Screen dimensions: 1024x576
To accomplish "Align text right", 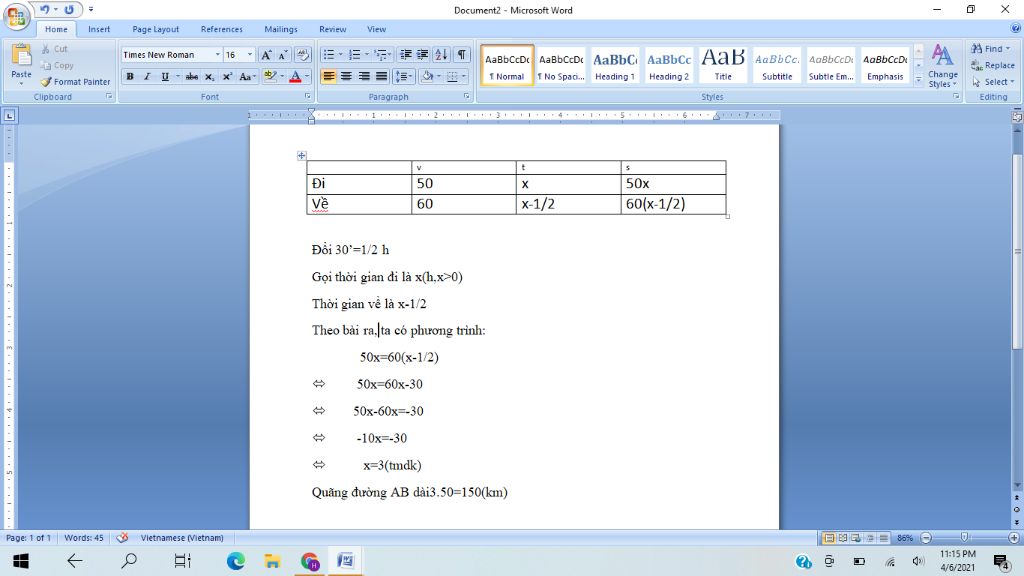I will click(364, 76).
